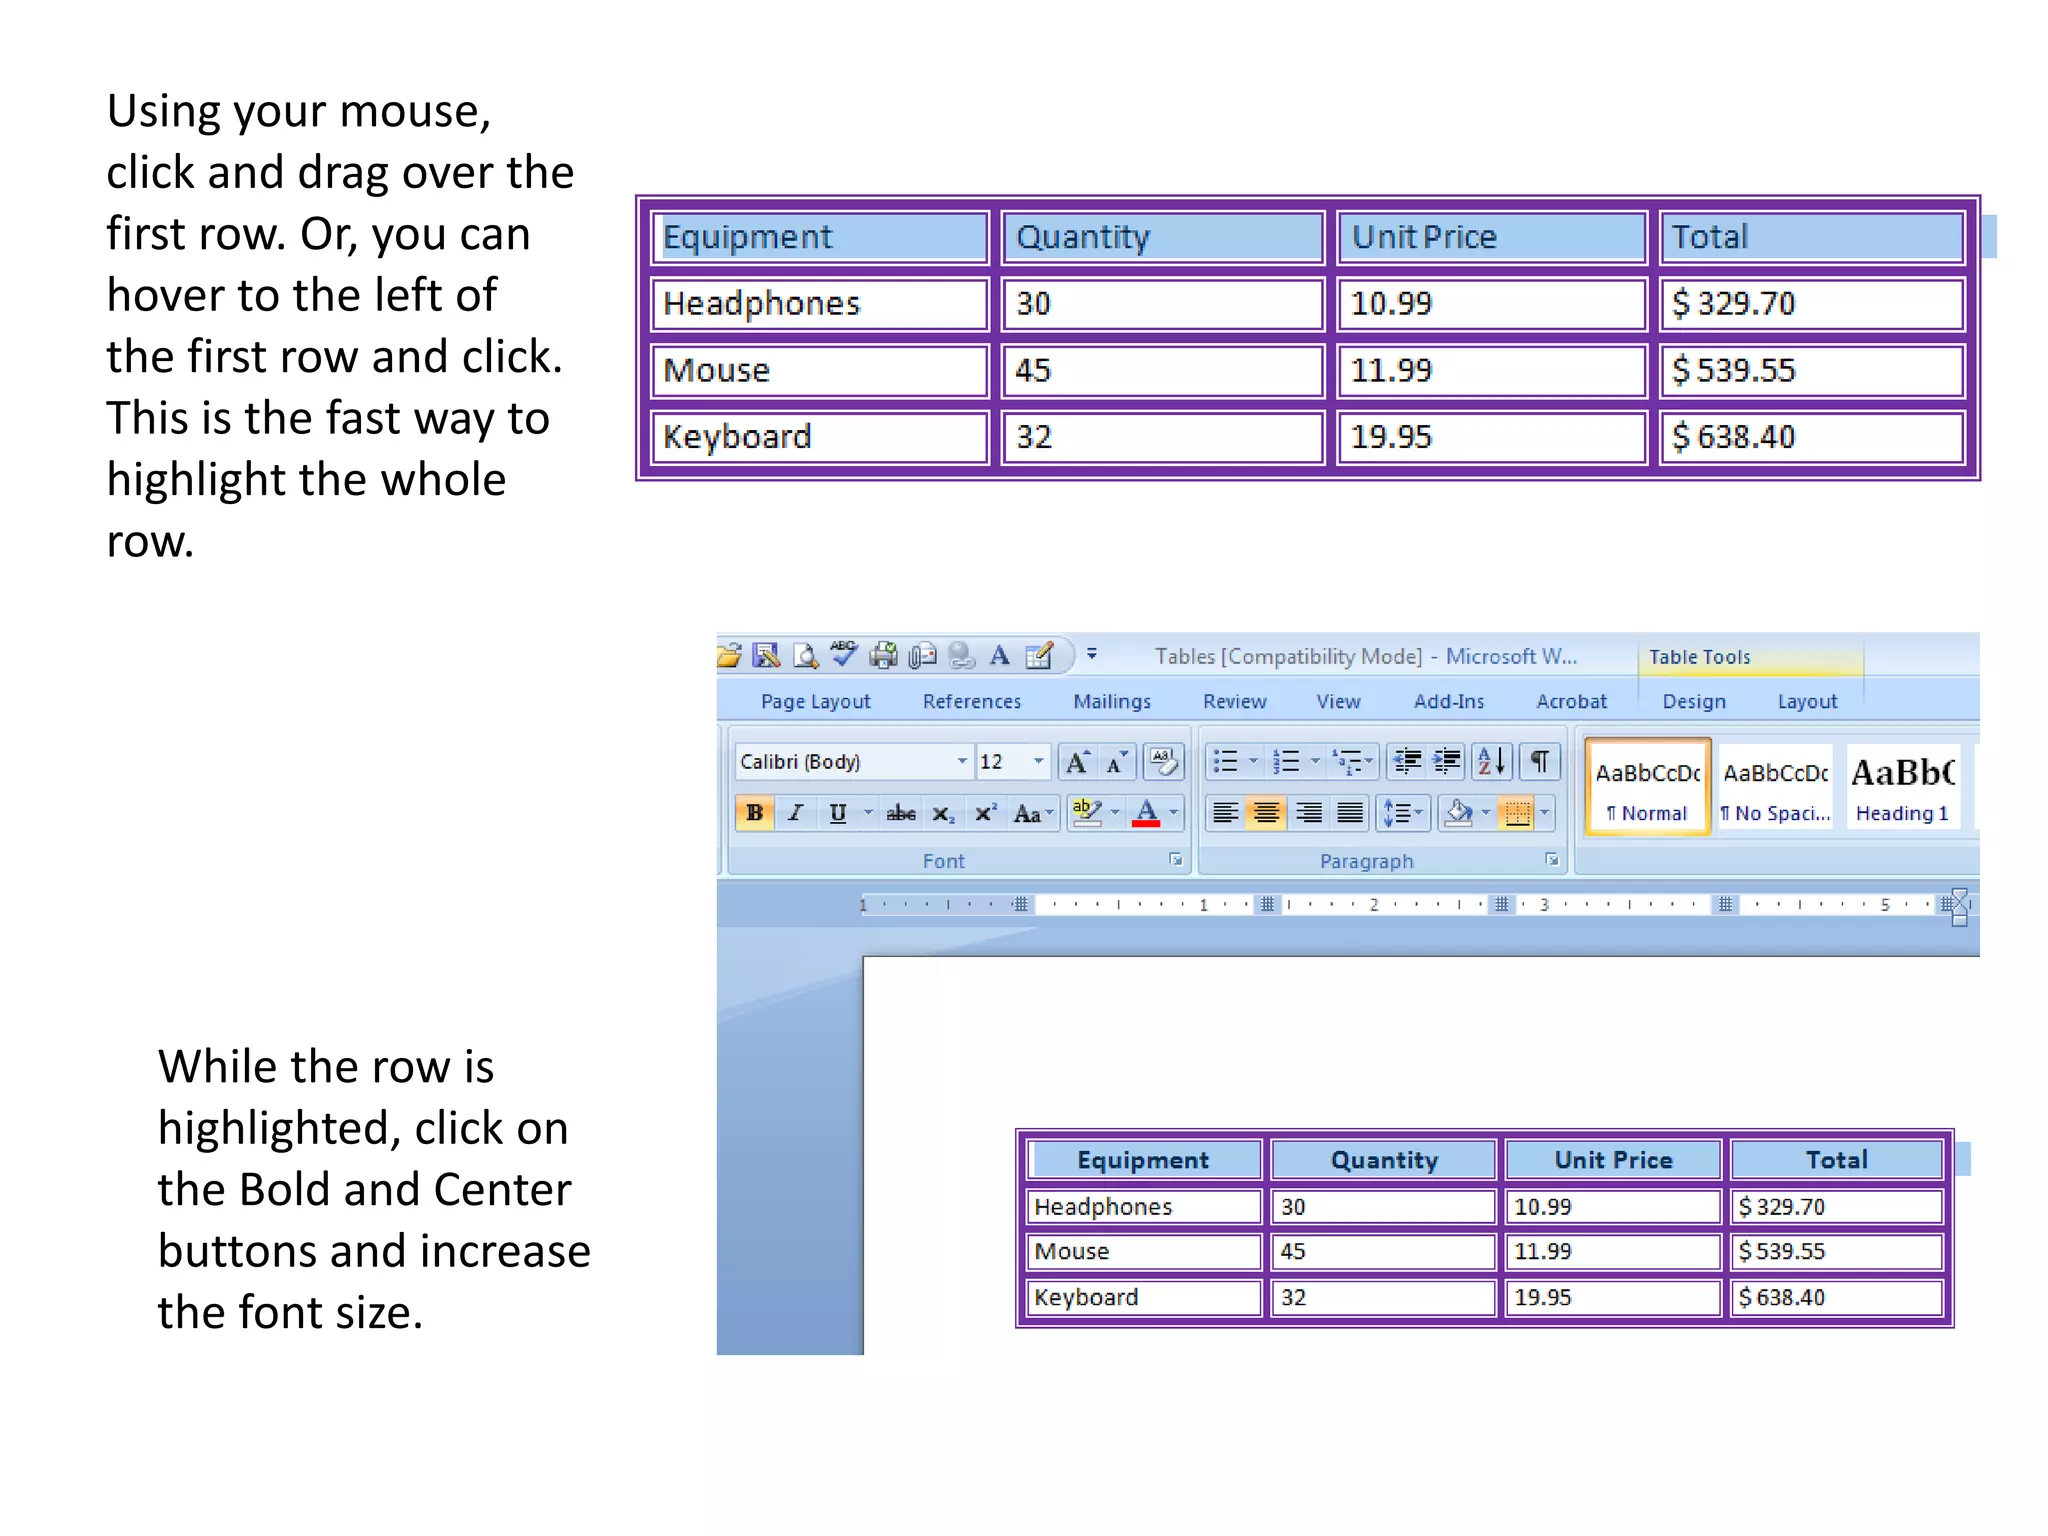Click the Justify alignment icon
Image resolution: width=2048 pixels, height=1536 pixels.
[1350, 813]
